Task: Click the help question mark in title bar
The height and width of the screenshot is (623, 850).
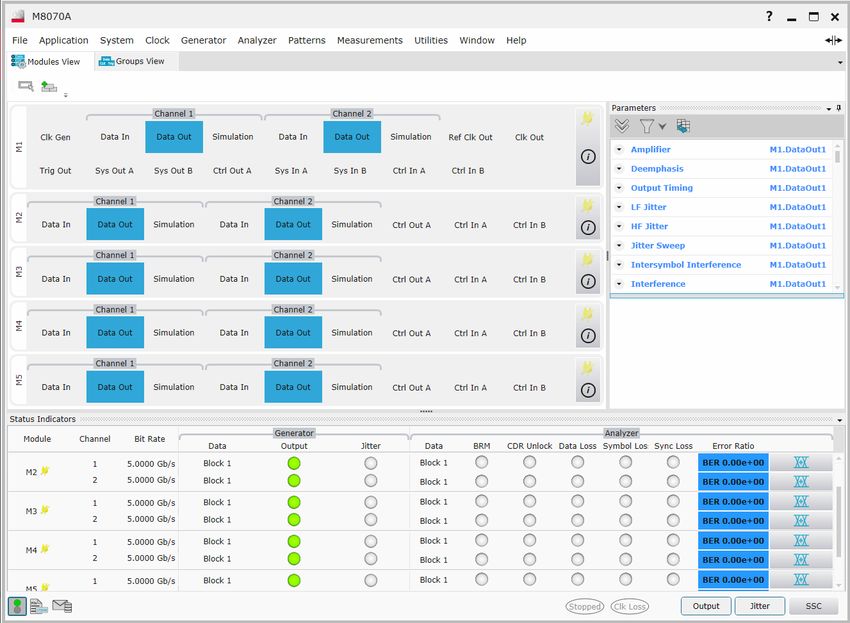Action: (769, 16)
